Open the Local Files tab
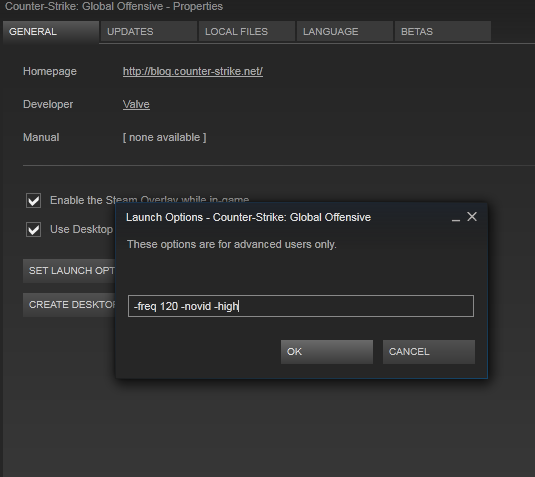Viewport: 535px width, 477px height. tap(247, 31)
